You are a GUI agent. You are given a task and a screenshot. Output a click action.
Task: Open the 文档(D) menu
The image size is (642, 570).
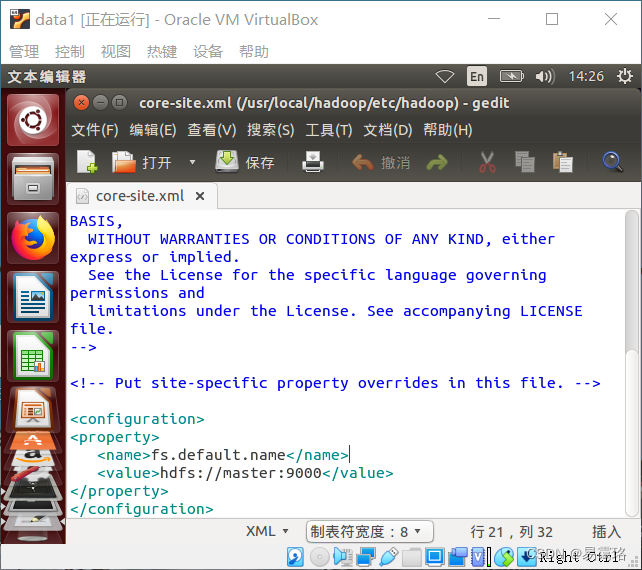pos(388,130)
